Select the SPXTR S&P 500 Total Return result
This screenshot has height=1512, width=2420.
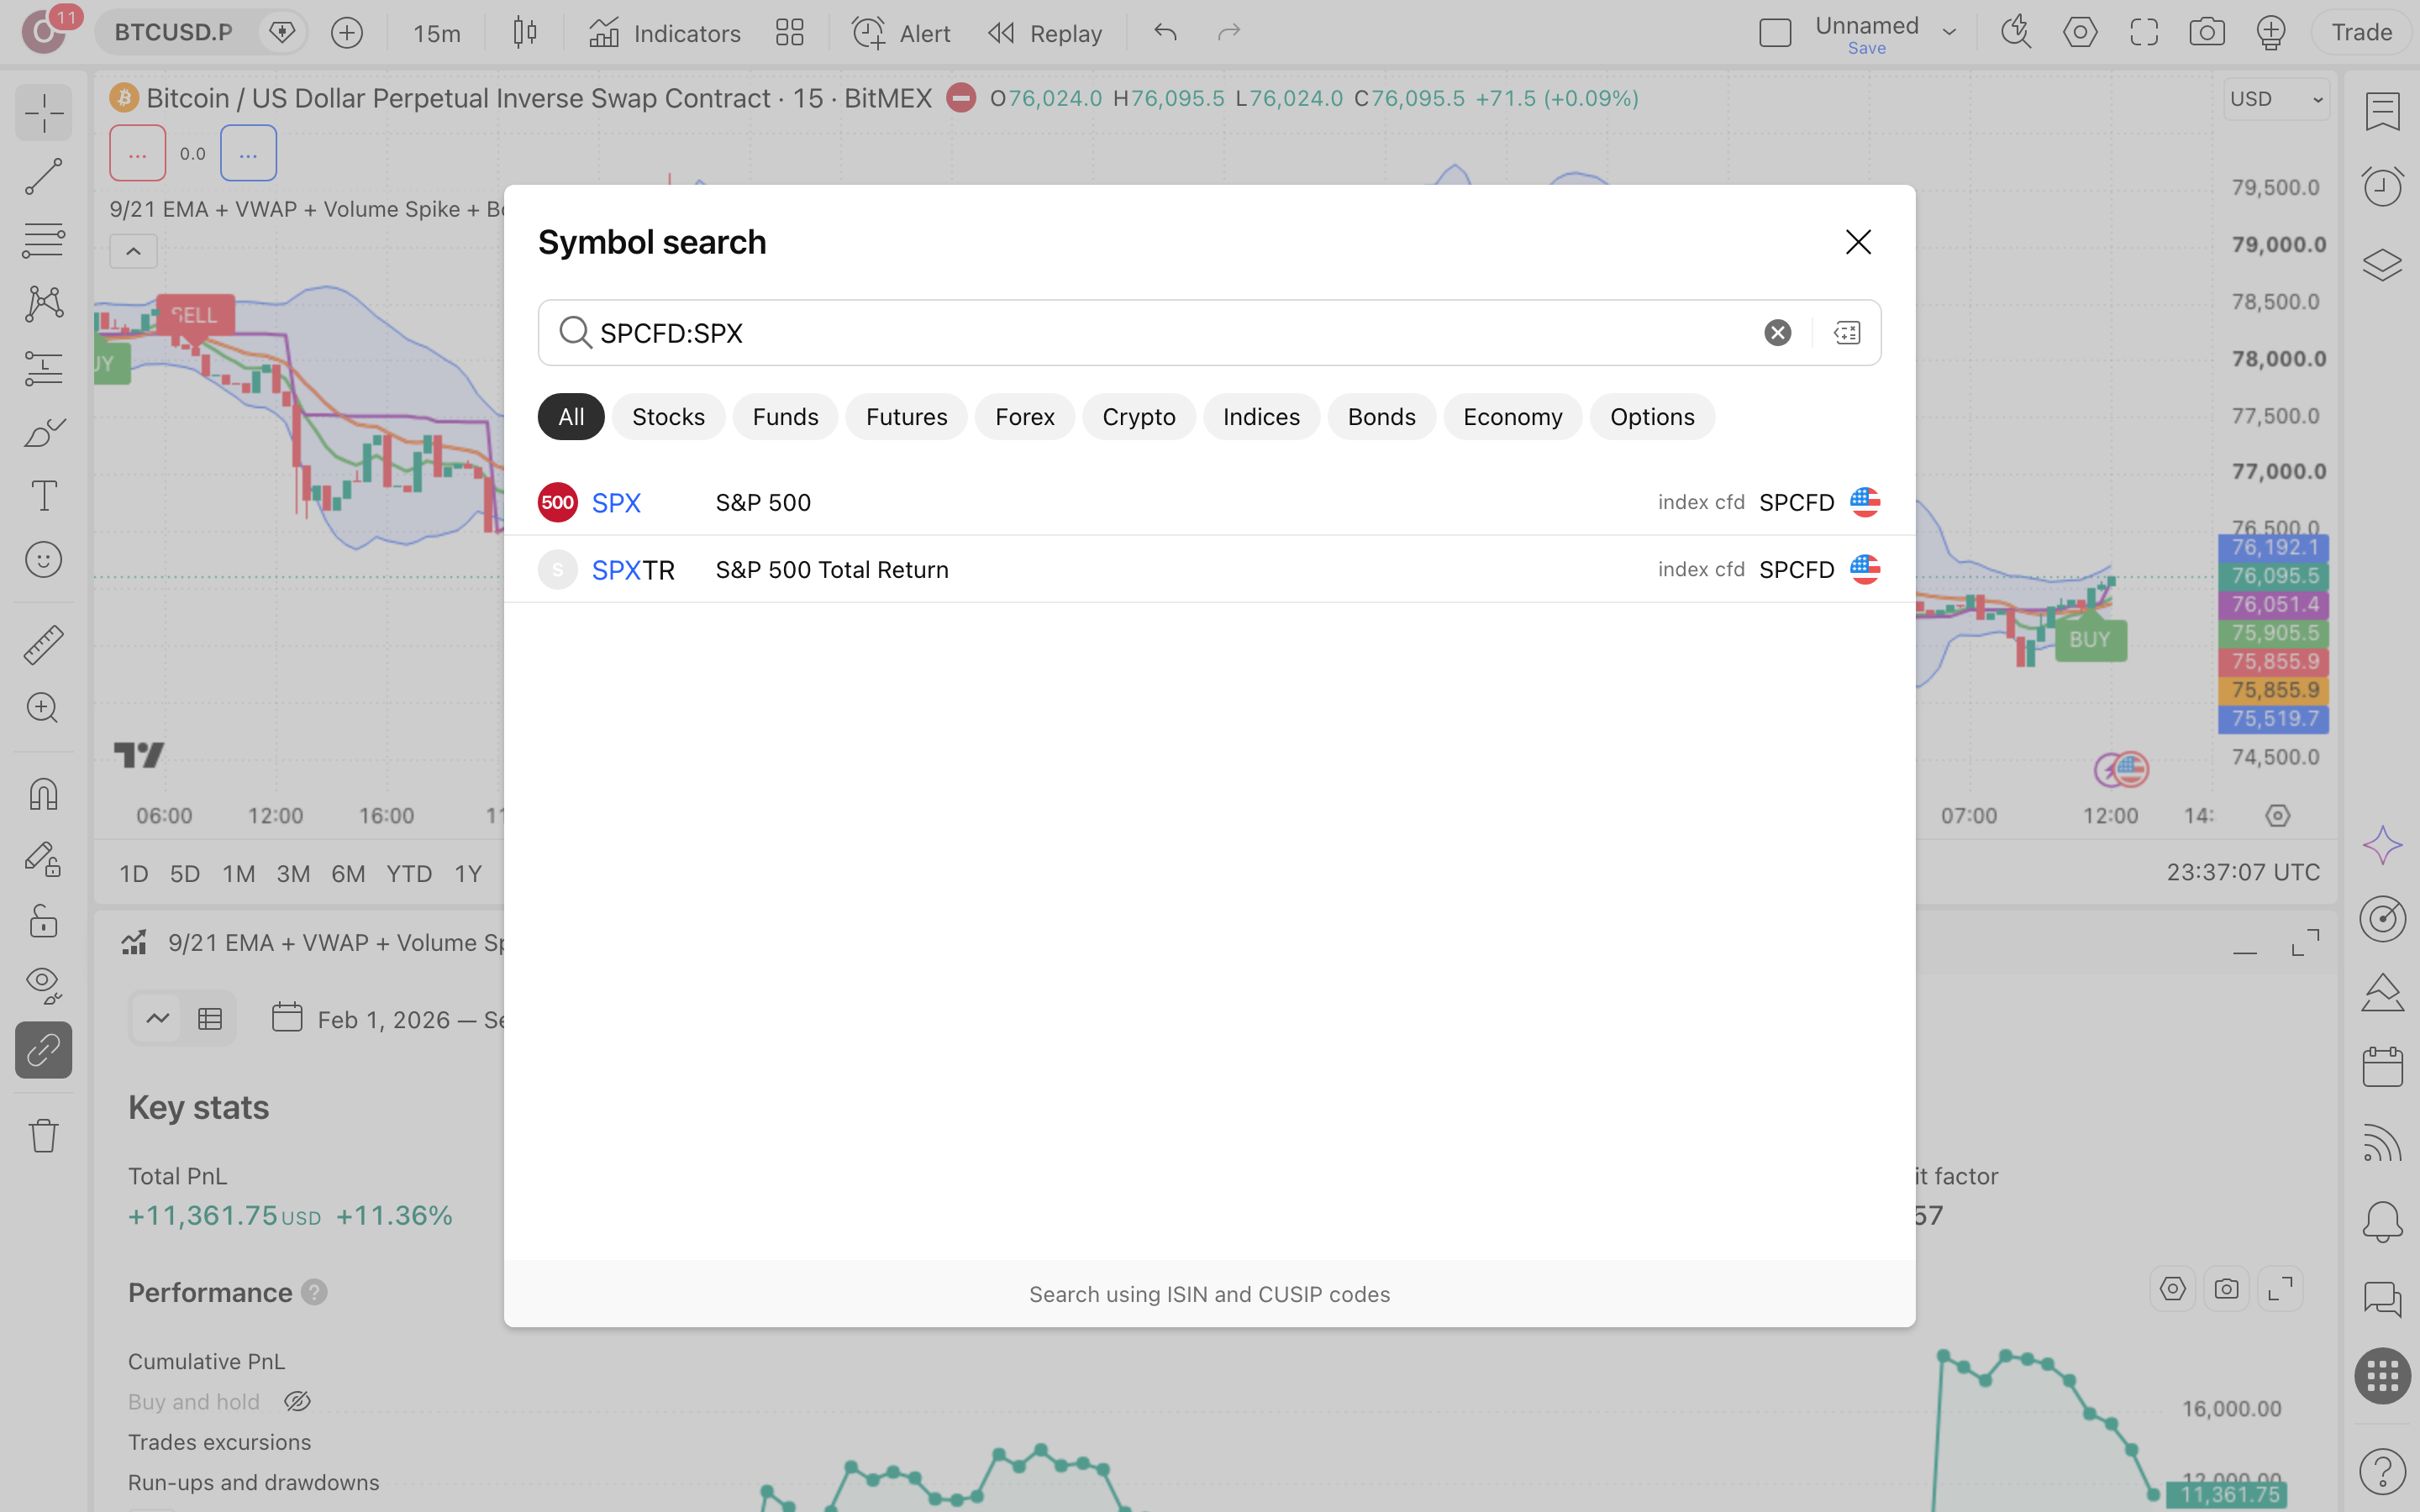click(1209, 569)
